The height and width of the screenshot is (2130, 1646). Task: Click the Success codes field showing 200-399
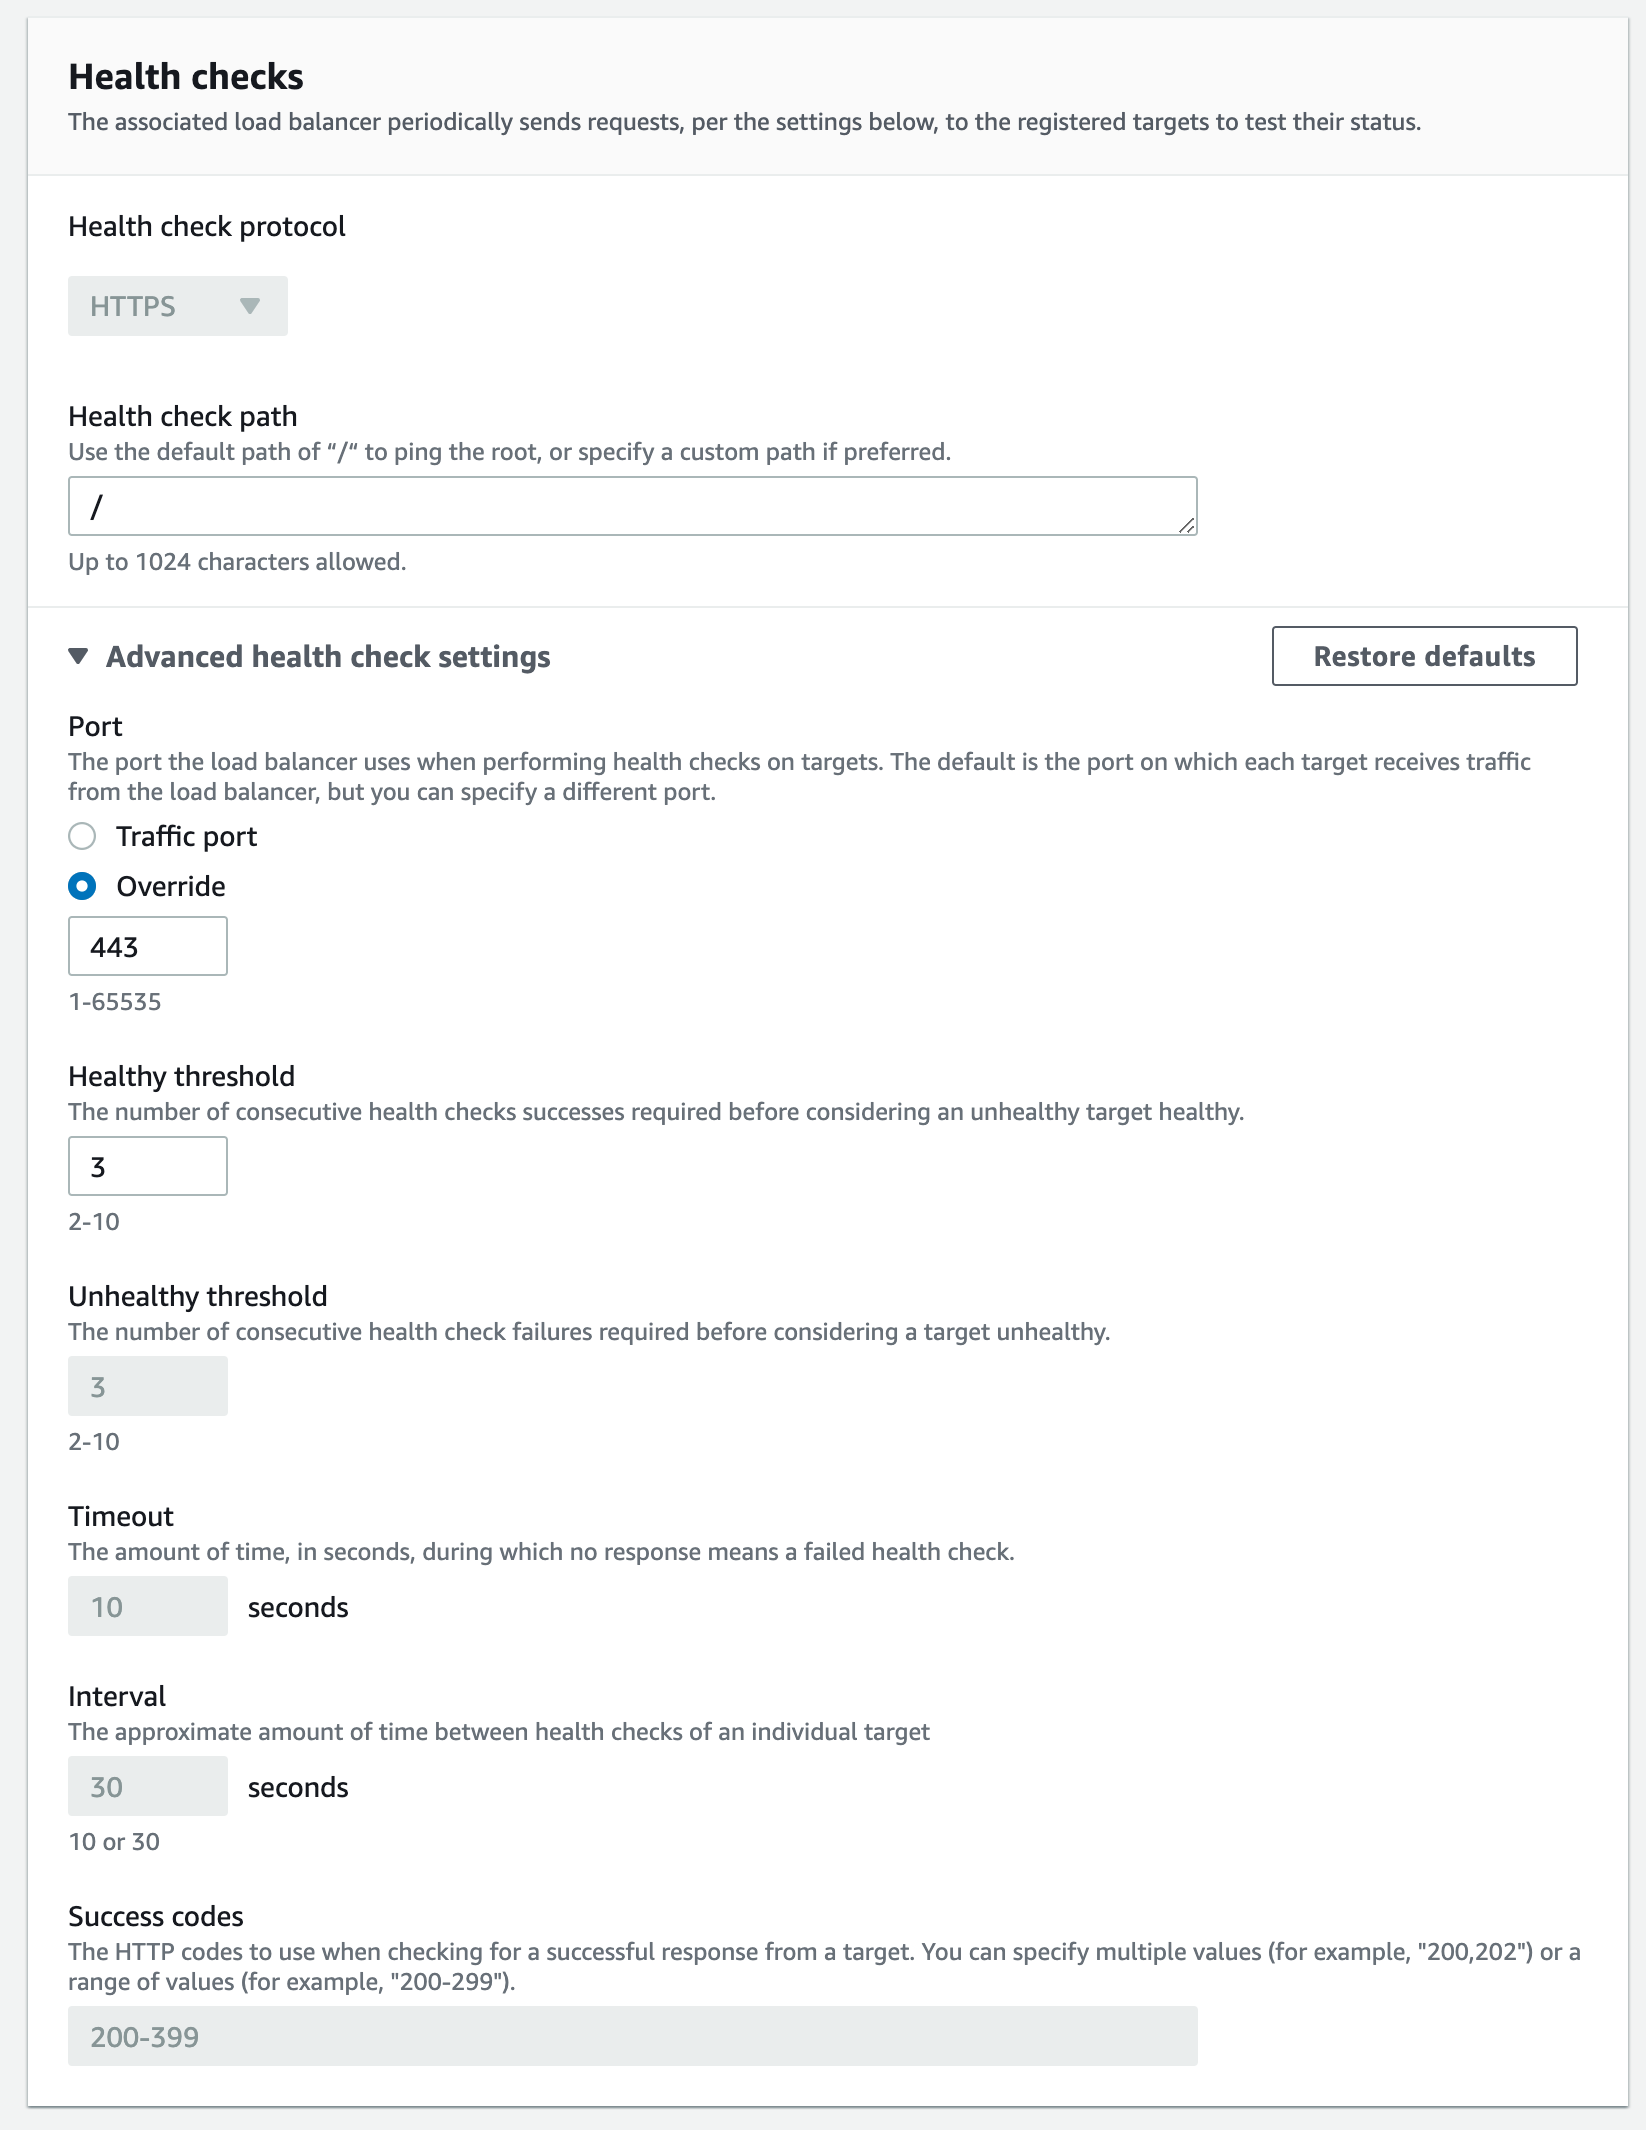pyautogui.click(x=630, y=2034)
